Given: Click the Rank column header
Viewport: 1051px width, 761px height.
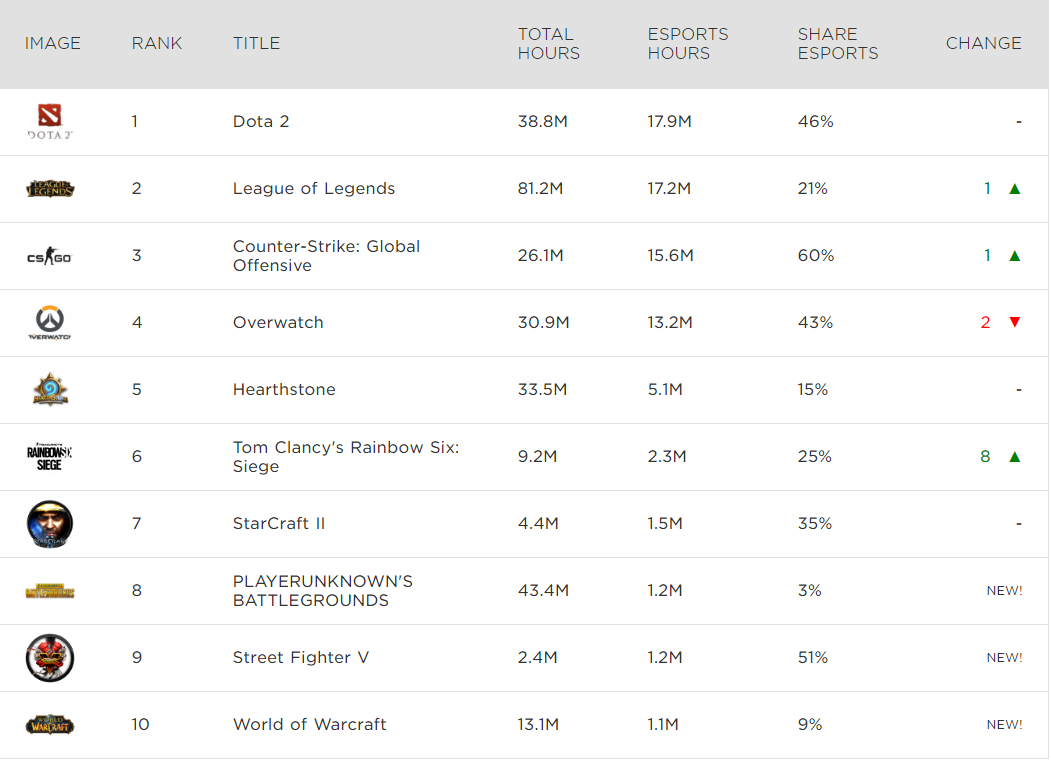Looking at the screenshot, I should (157, 43).
